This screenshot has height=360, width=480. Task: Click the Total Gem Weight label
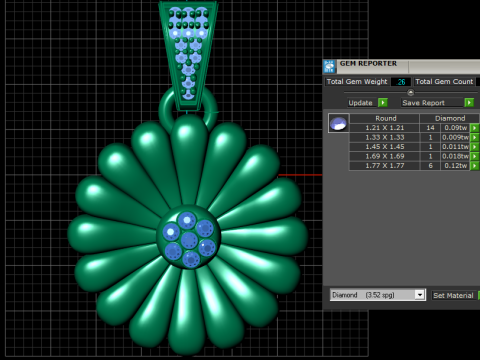tap(357, 82)
